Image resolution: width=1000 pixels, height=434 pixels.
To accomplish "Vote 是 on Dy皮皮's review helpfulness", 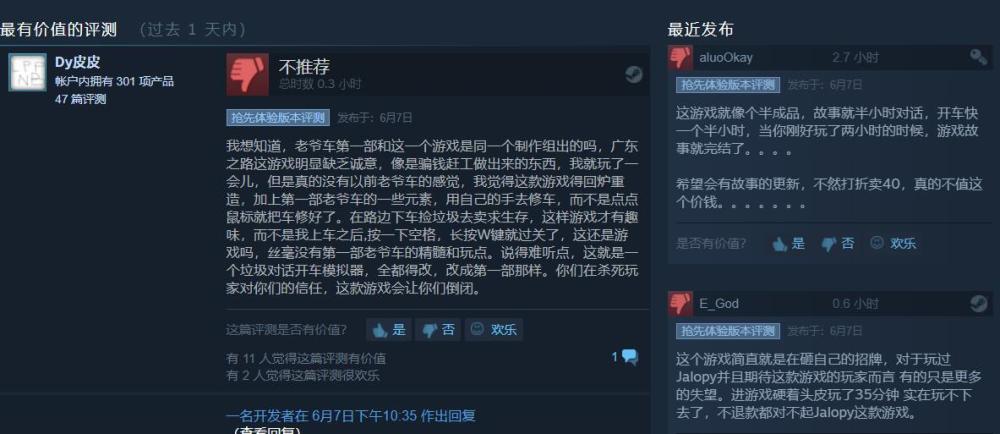I will click(x=389, y=329).
